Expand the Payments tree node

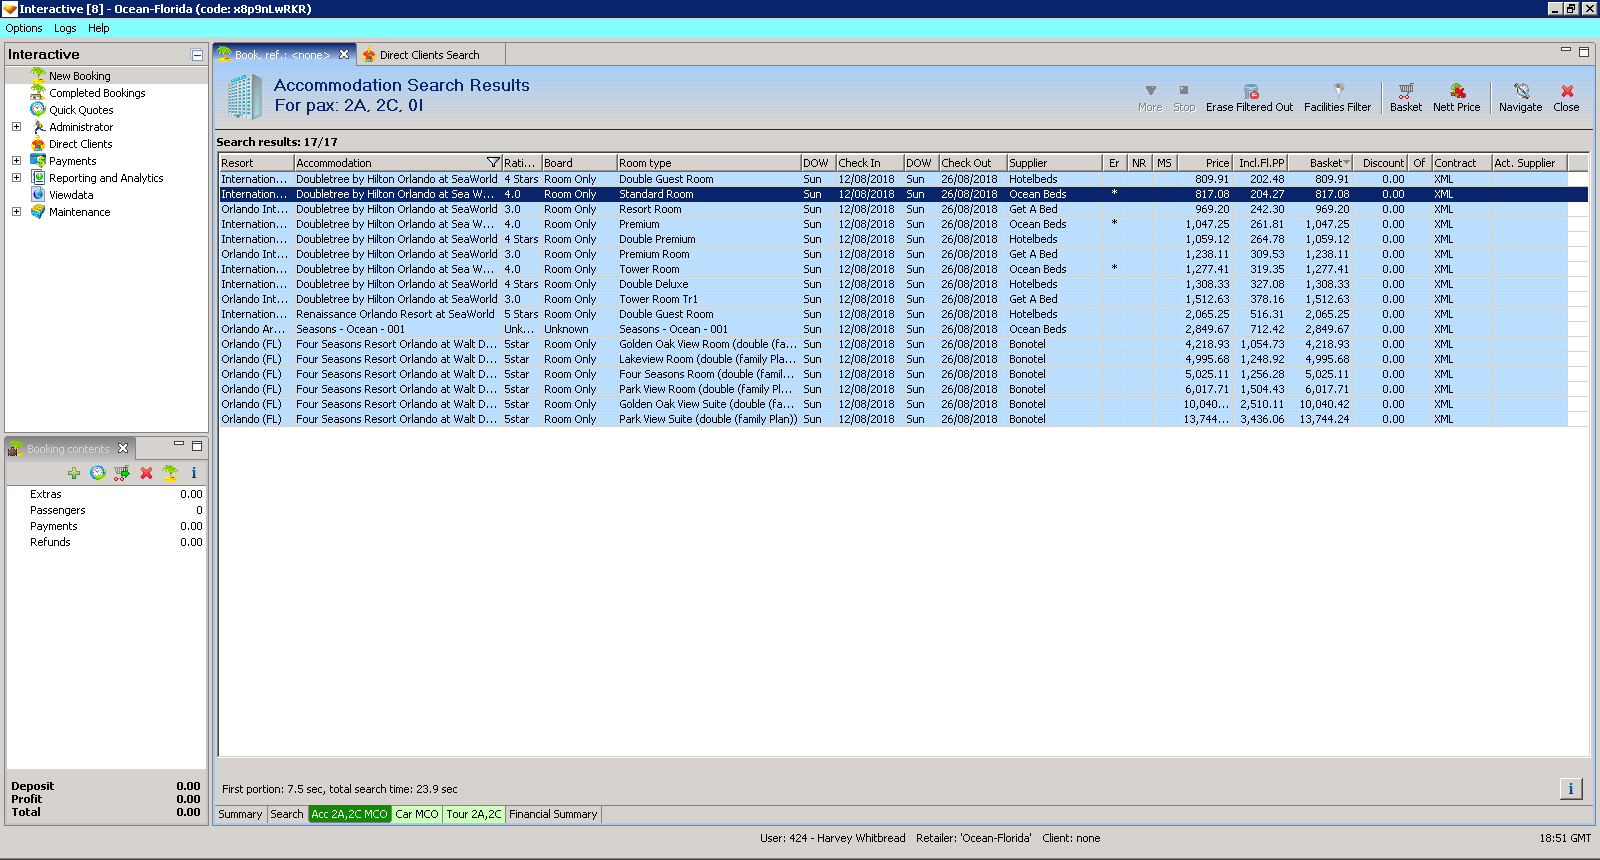tap(16, 161)
